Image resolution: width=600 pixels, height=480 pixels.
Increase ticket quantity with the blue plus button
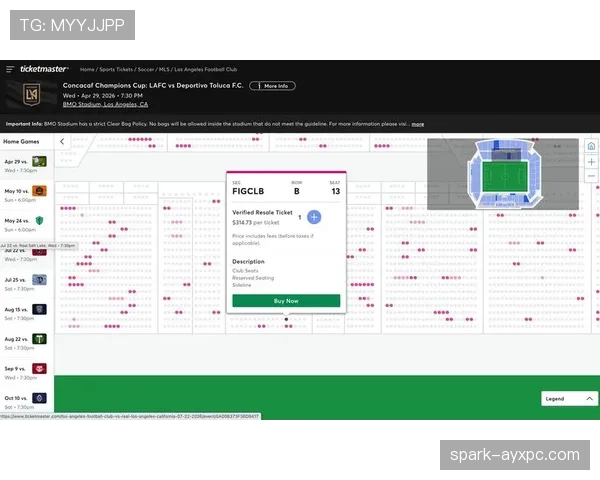(314, 217)
